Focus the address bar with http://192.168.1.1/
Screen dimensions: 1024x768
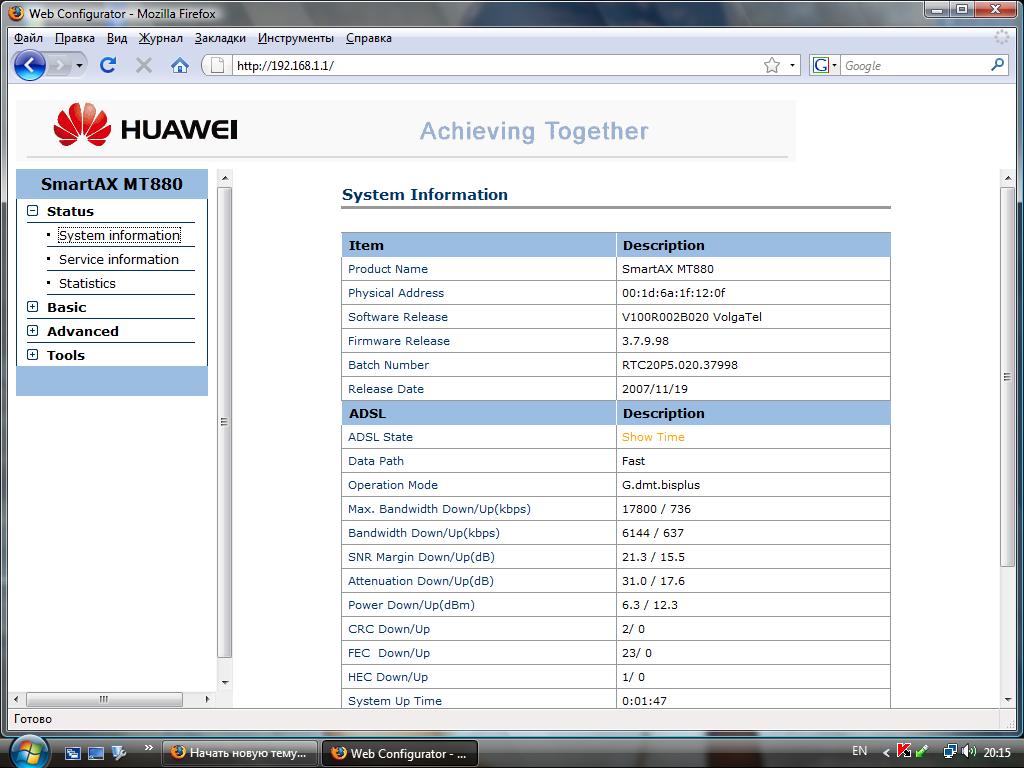pyautogui.click(x=496, y=65)
